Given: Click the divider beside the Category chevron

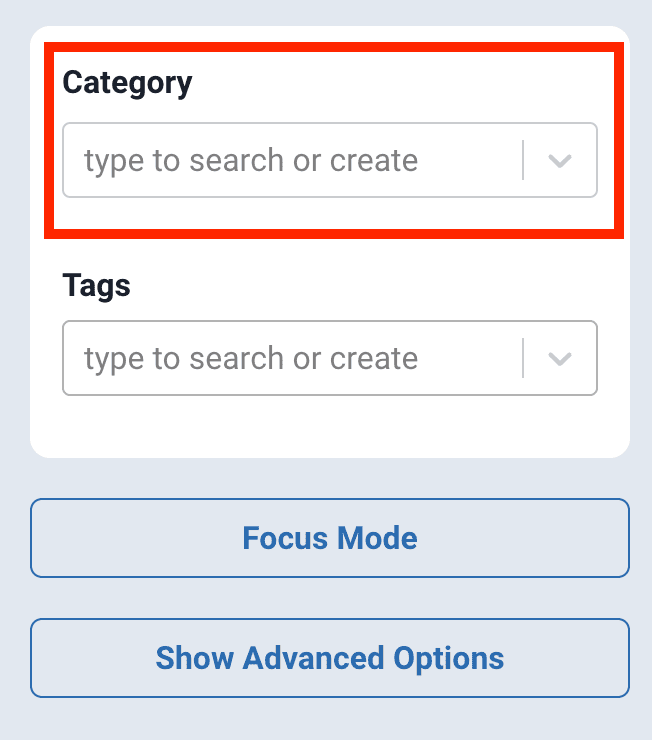Looking at the screenshot, I should (x=523, y=160).
